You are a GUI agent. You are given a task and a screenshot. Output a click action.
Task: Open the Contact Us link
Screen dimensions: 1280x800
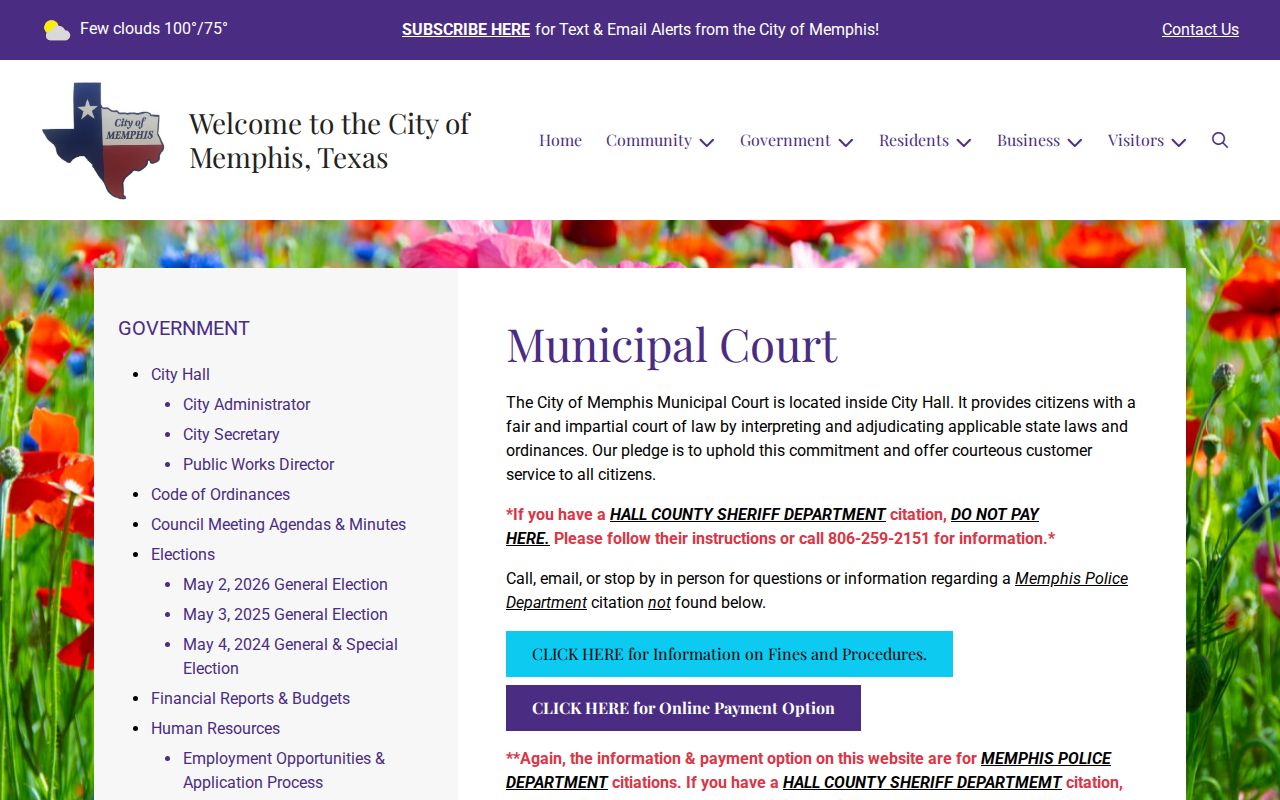1200,30
